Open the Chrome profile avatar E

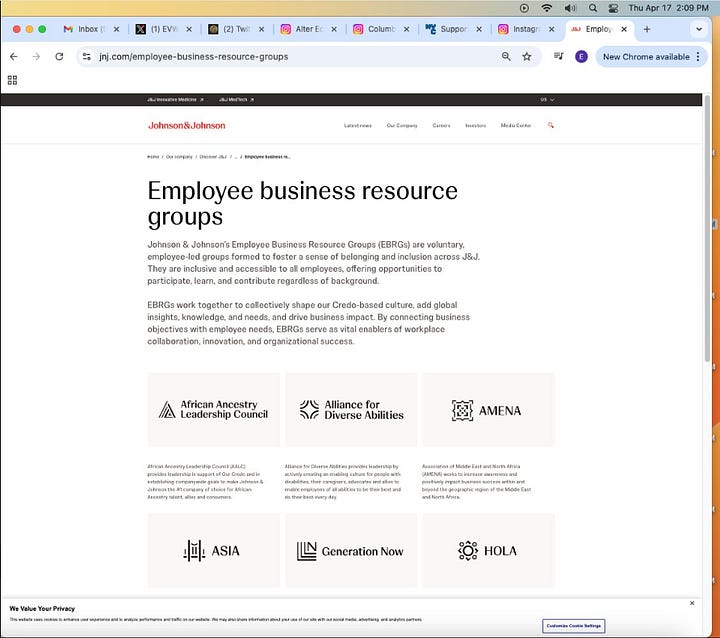581,56
